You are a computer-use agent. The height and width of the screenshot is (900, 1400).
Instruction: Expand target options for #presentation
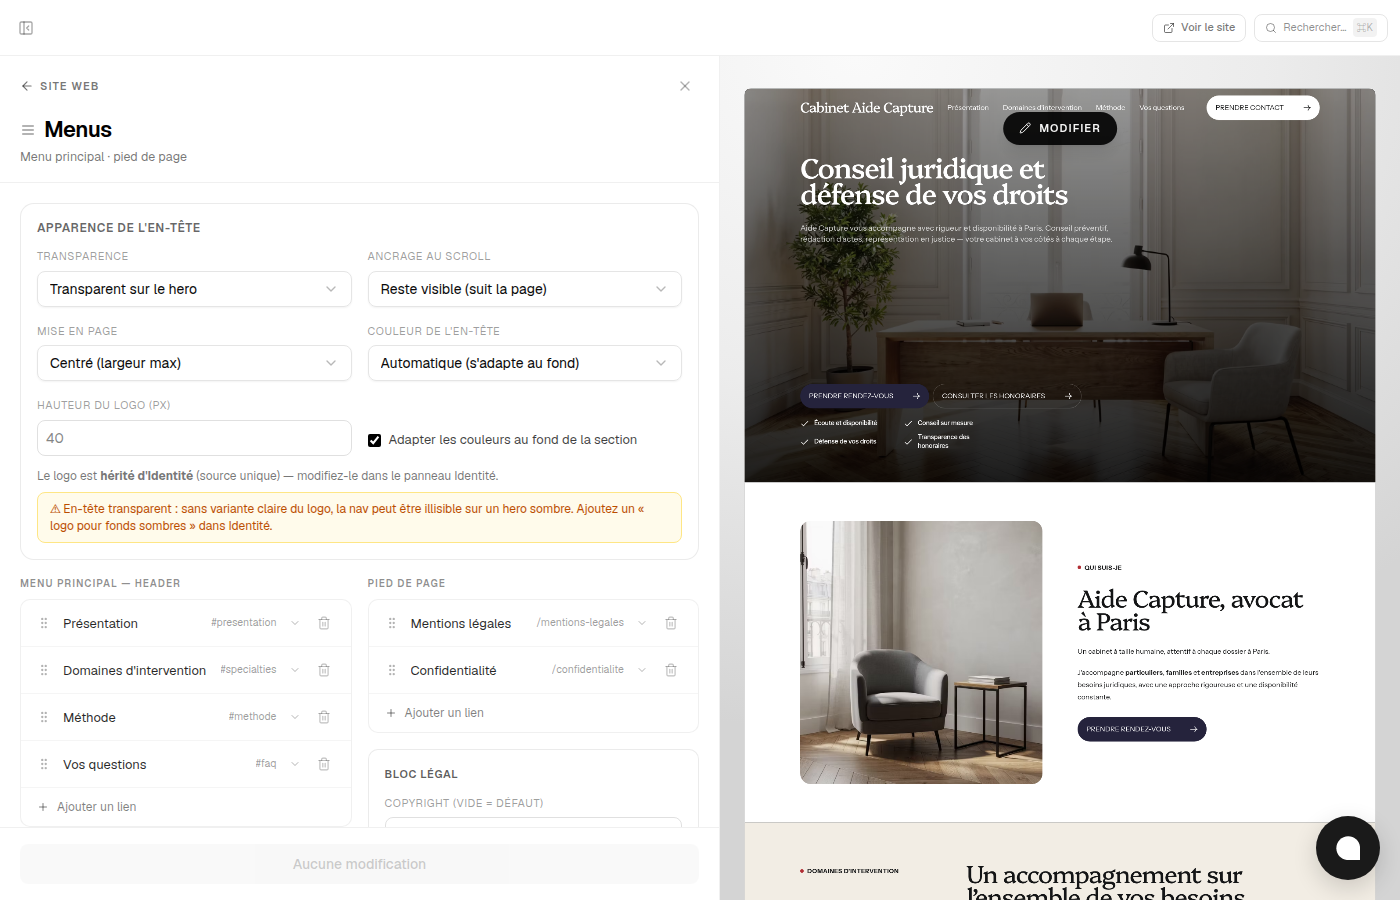click(x=295, y=623)
